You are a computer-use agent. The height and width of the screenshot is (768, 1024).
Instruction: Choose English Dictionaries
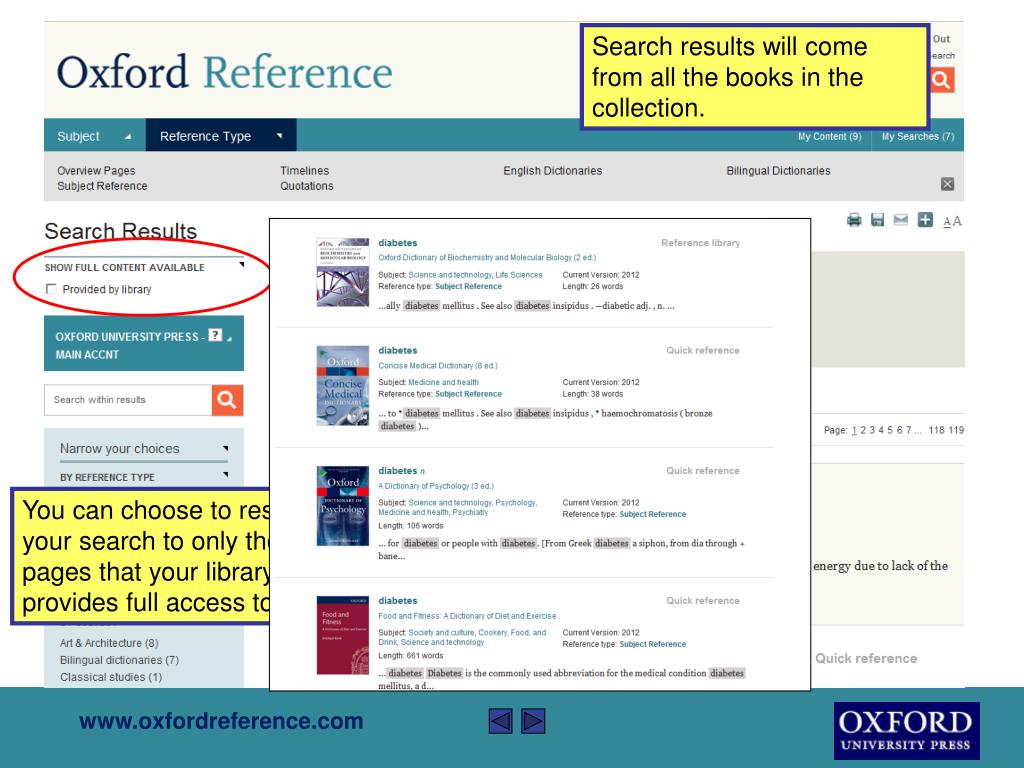[x=552, y=170]
